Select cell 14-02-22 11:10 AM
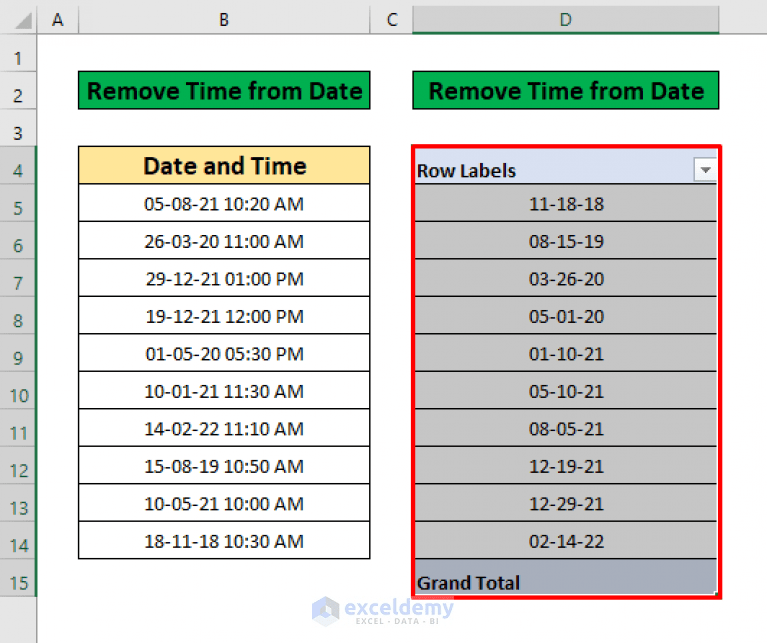Screen dimensions: 767x643 pos(224,428)
